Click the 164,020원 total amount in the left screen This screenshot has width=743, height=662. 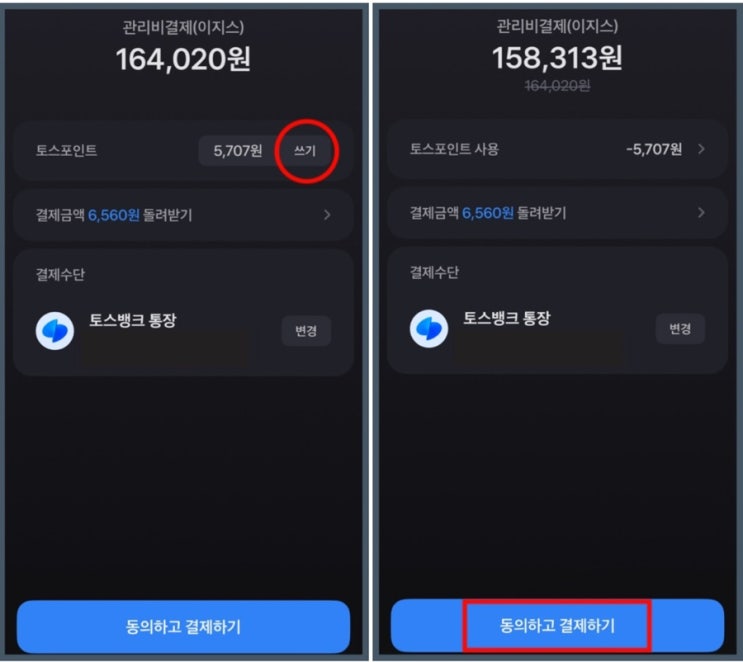[183, 59]
